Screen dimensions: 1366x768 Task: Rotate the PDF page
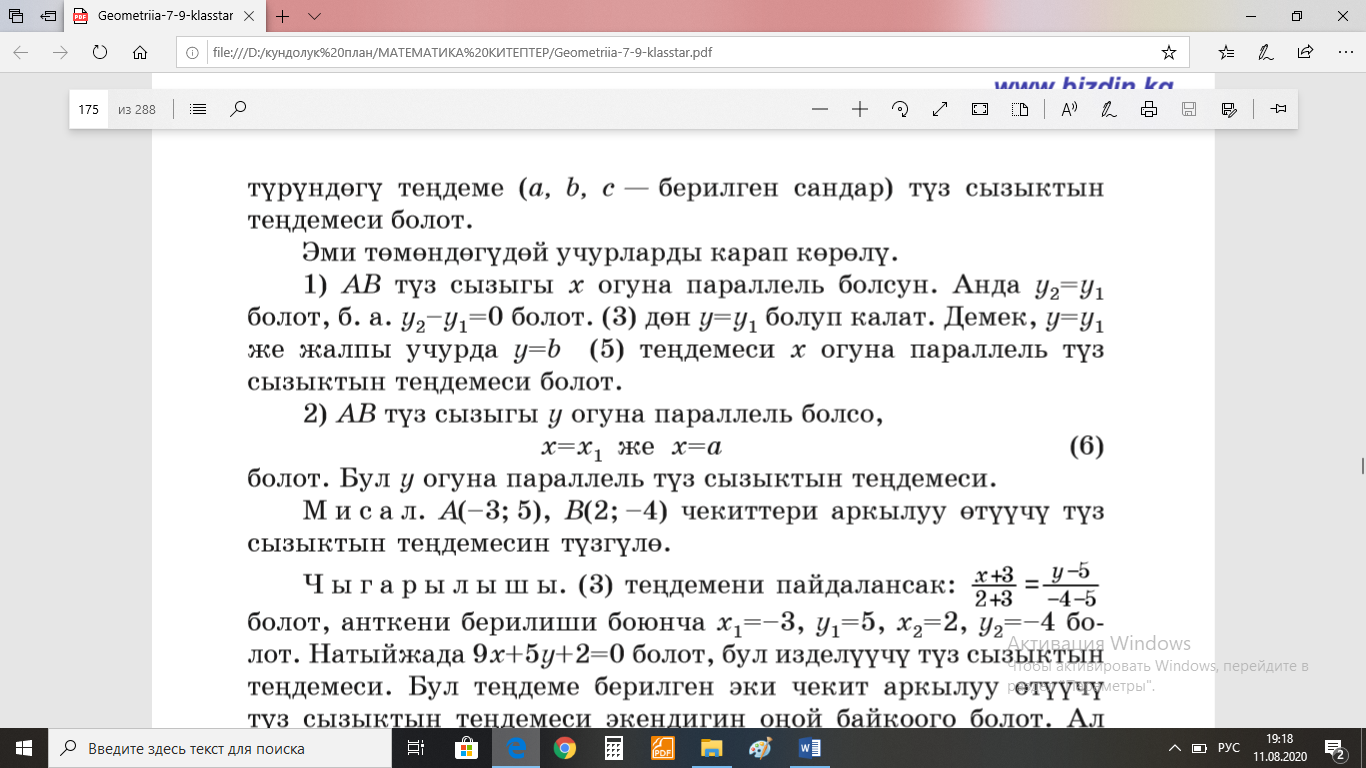900,109
